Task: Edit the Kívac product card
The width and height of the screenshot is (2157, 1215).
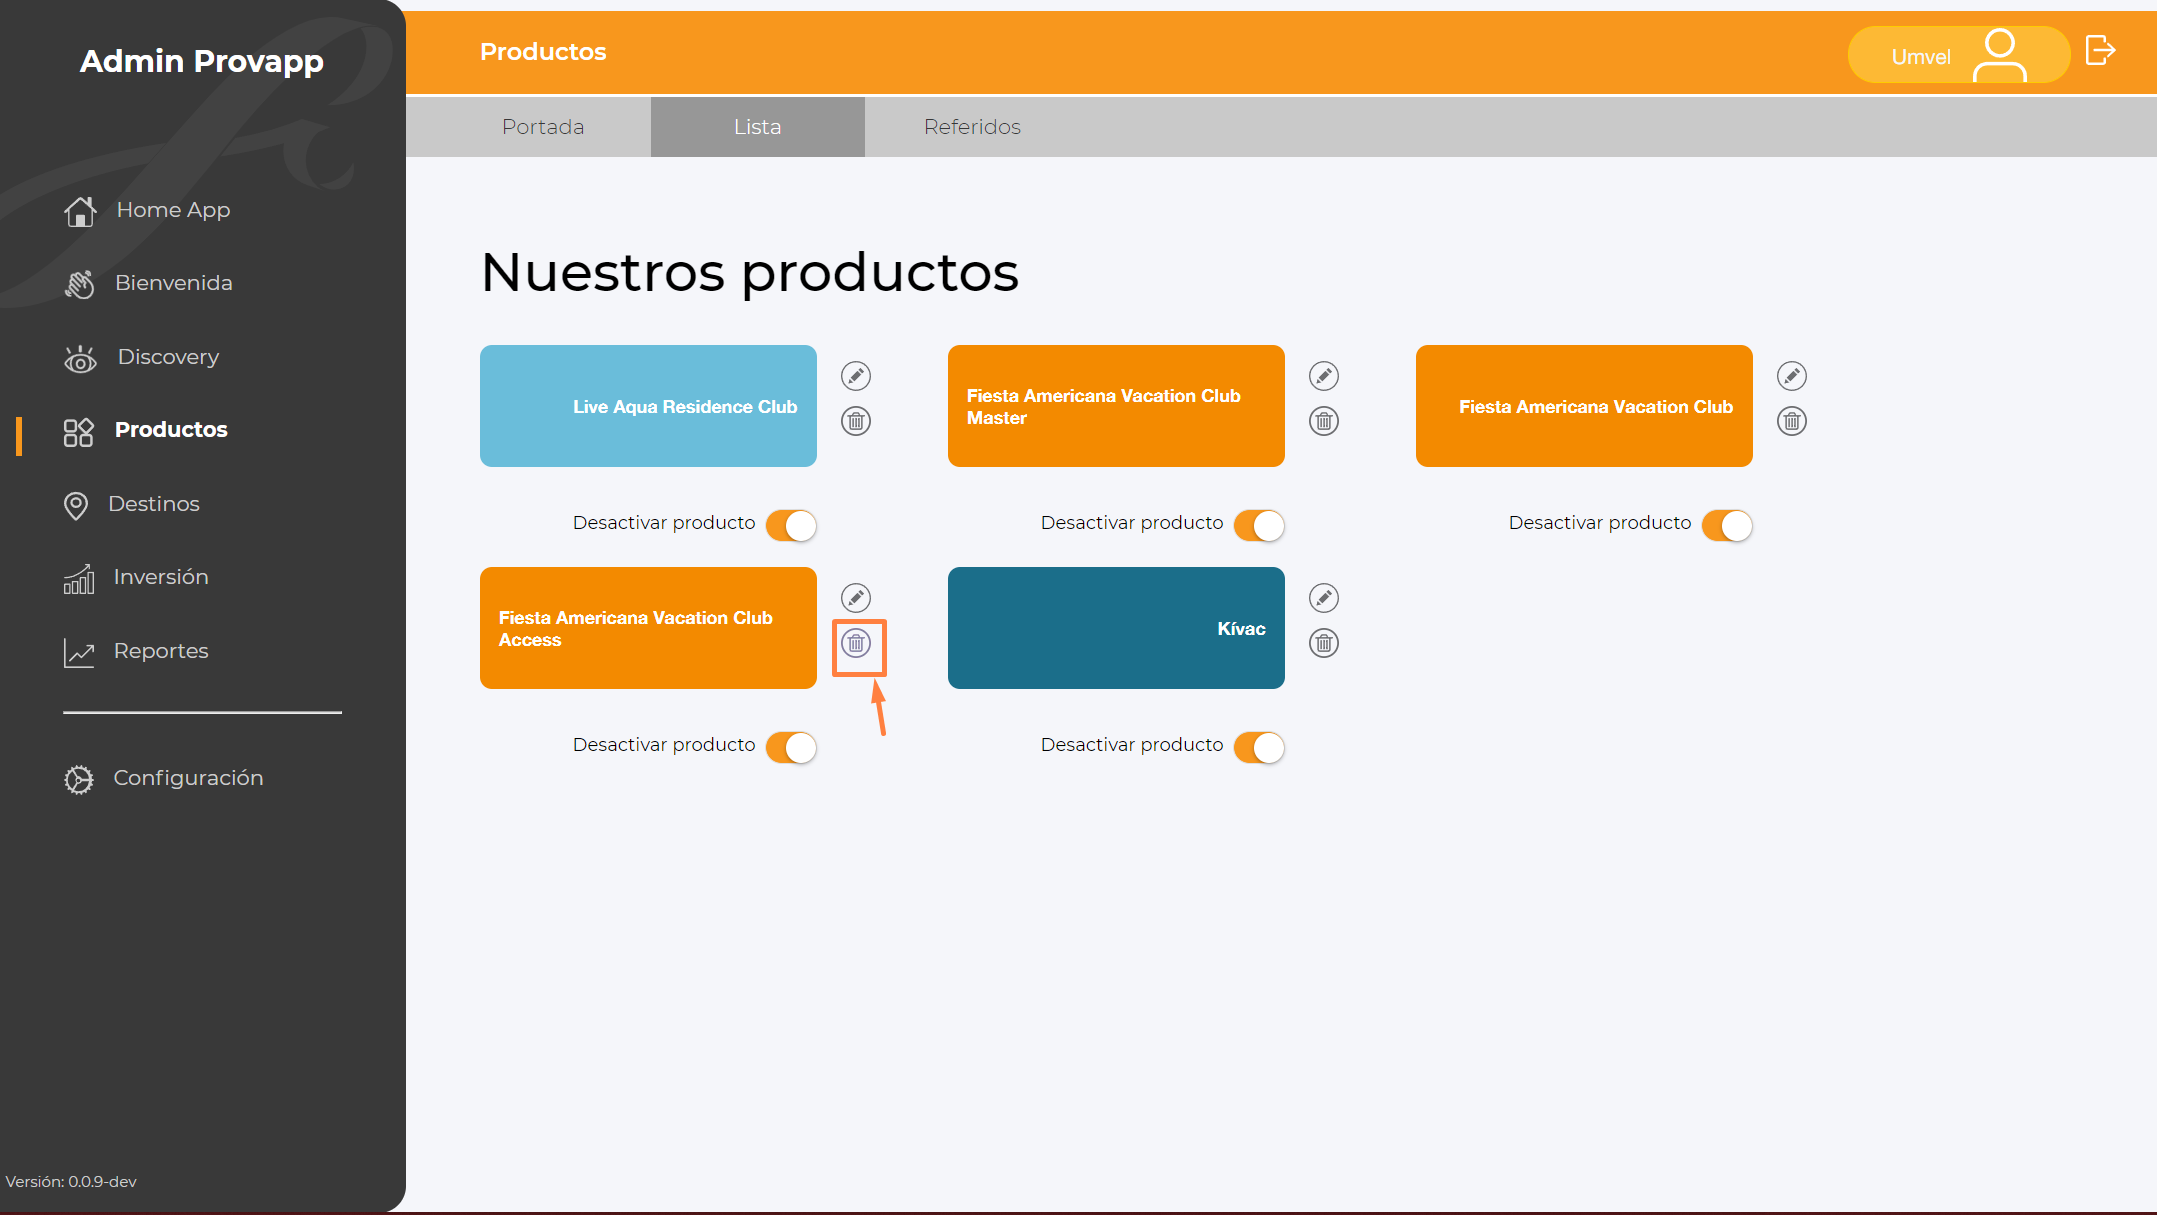Action: 1323,598
